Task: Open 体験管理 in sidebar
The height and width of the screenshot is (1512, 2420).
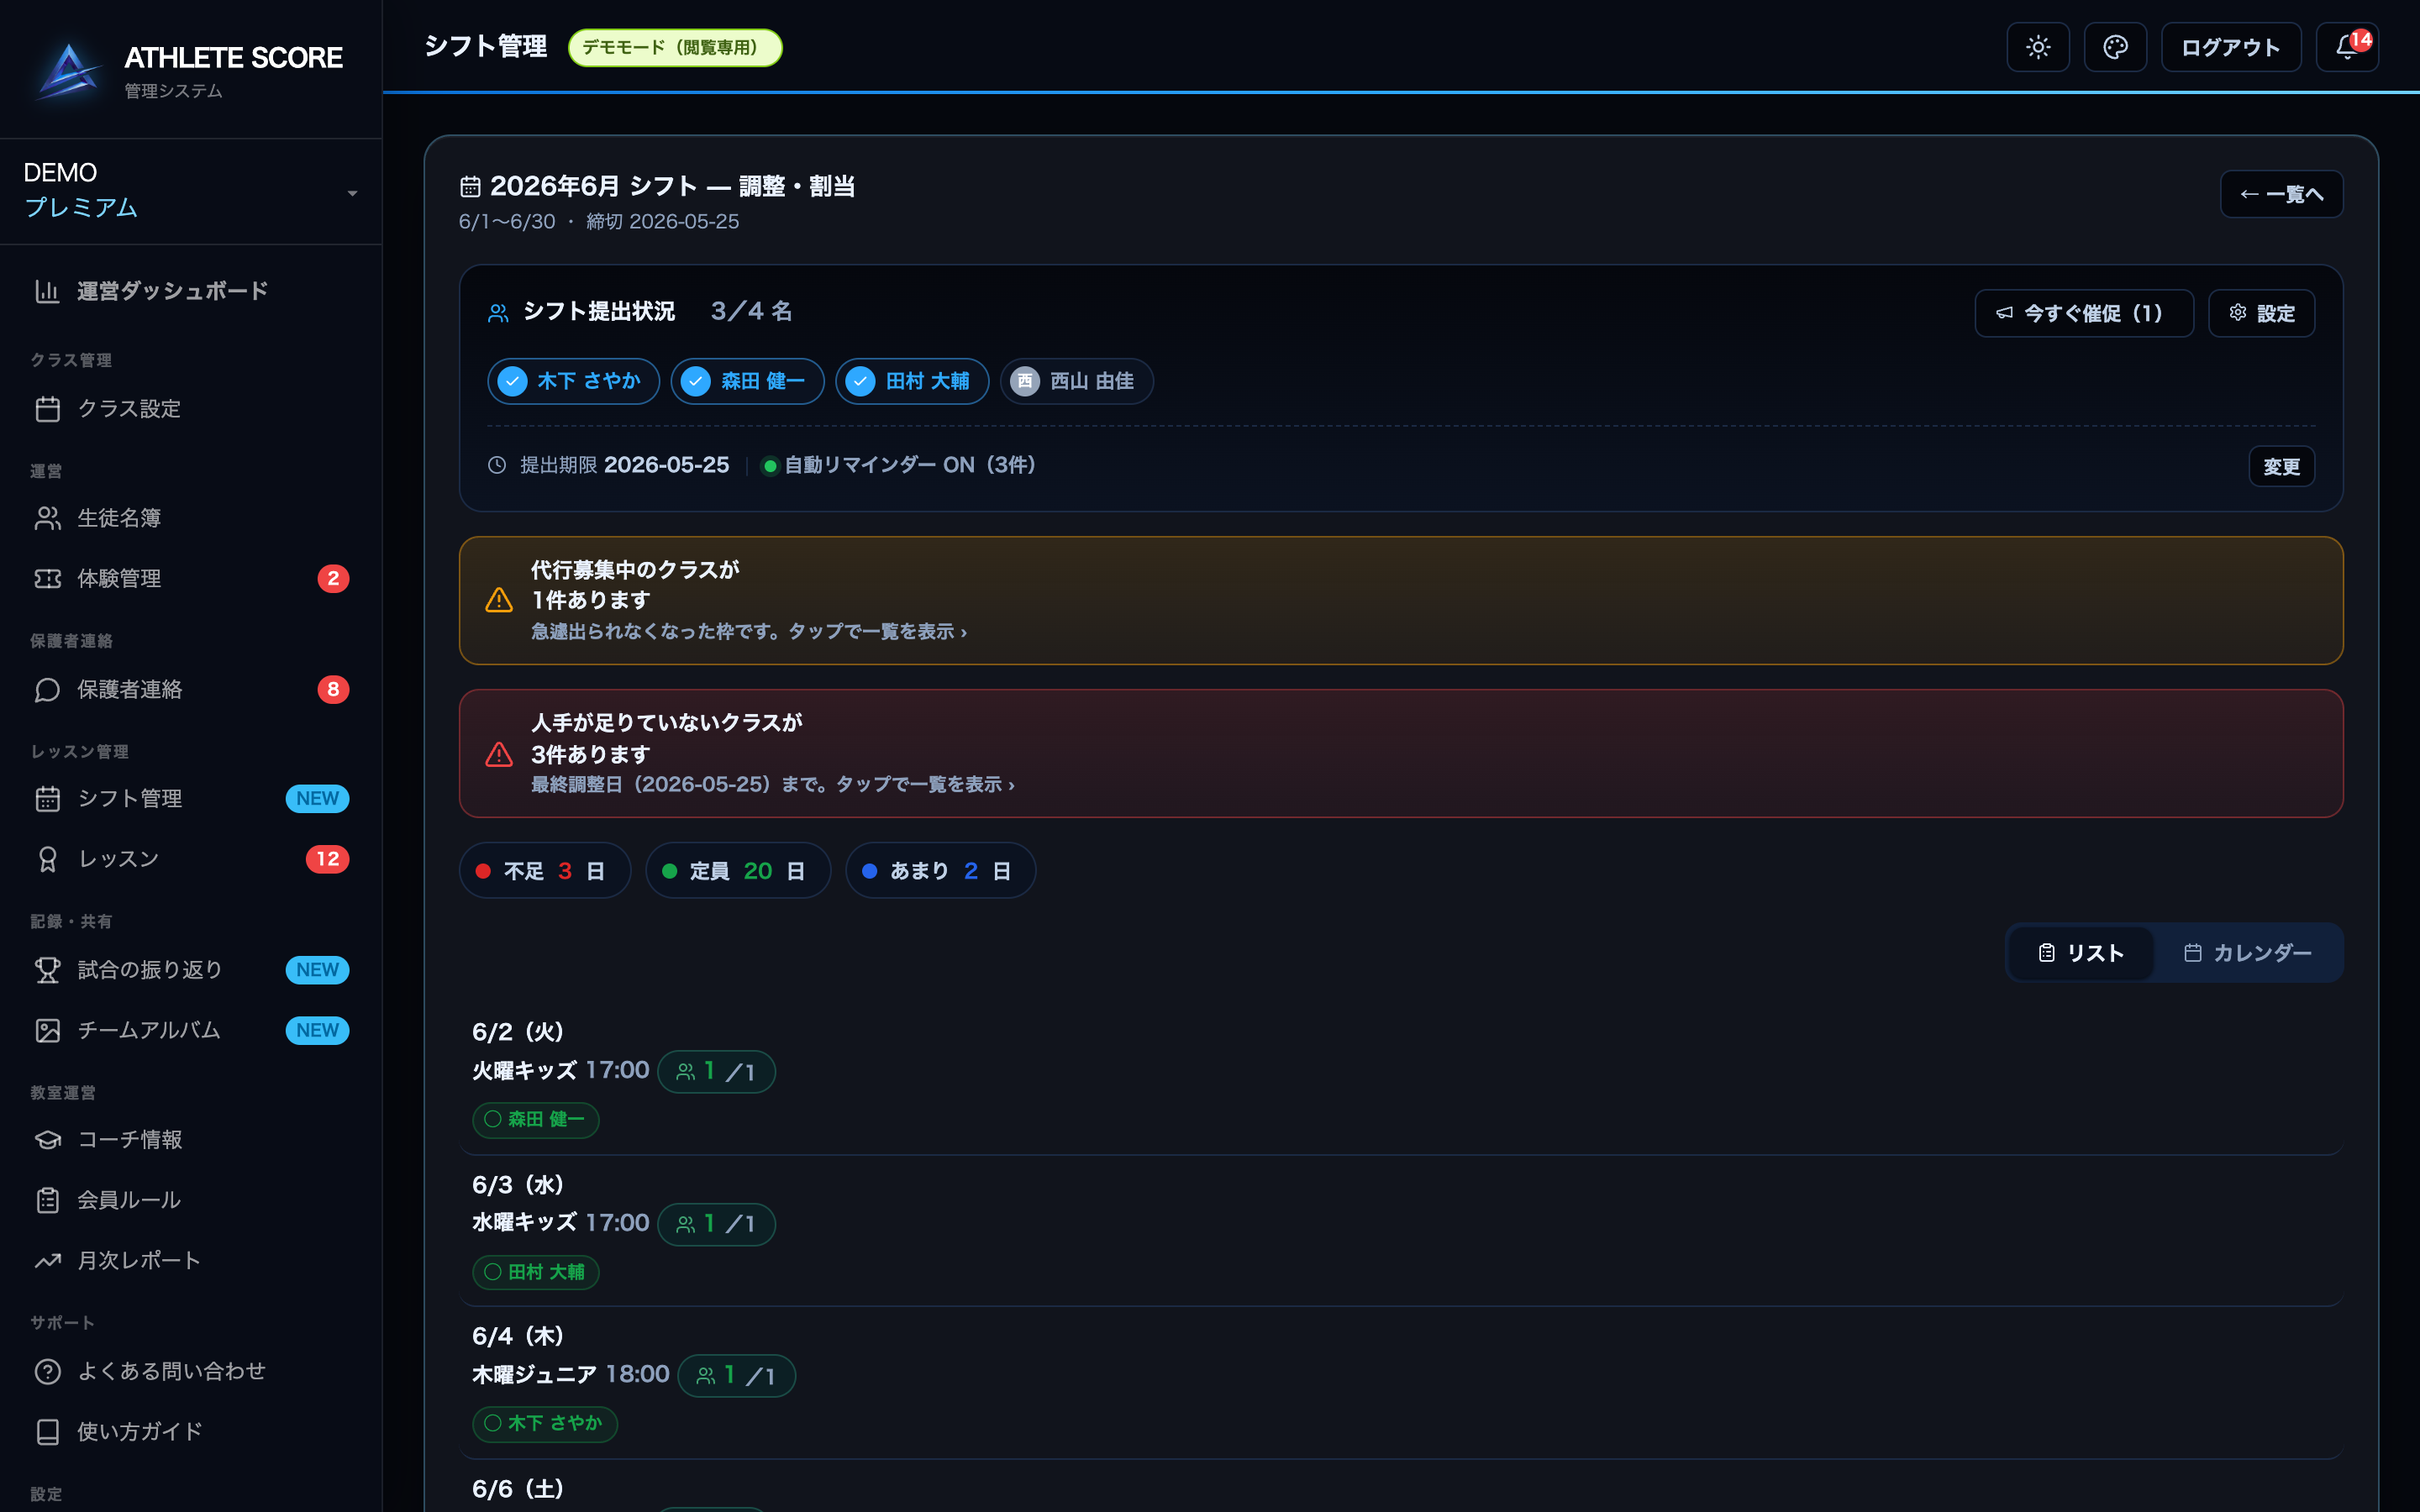Action: click(x=191, y=579)
